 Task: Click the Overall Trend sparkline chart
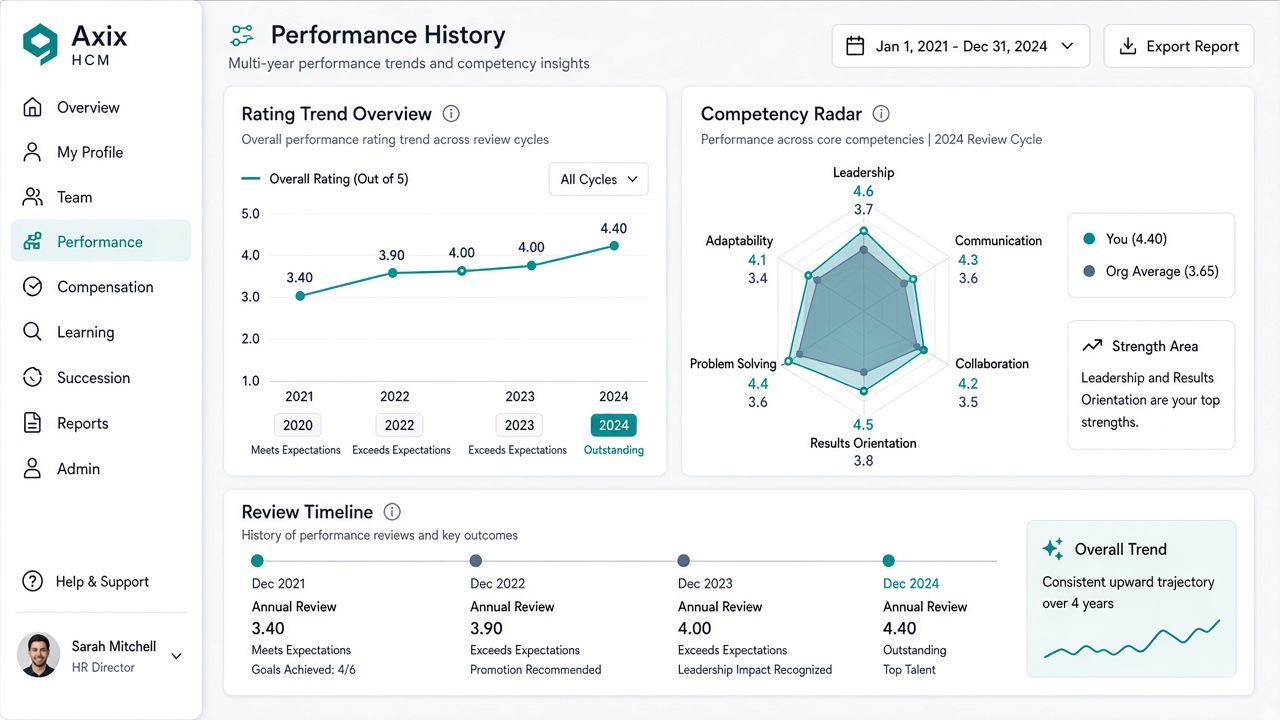pyautogui.click(x=1132, y=640)
